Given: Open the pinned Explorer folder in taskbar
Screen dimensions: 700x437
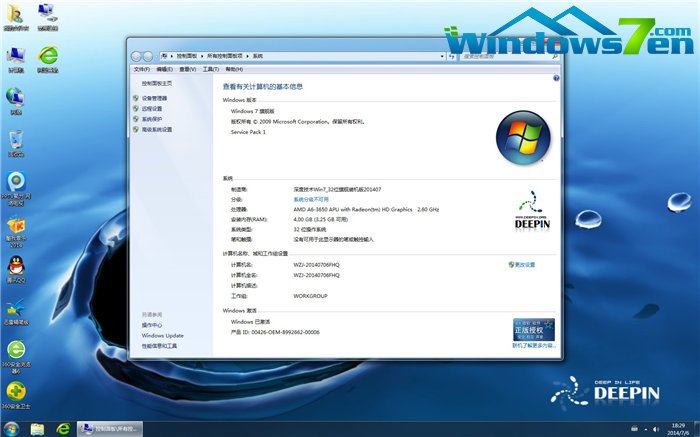Looking at the screenshot, I should click(38, 429).
